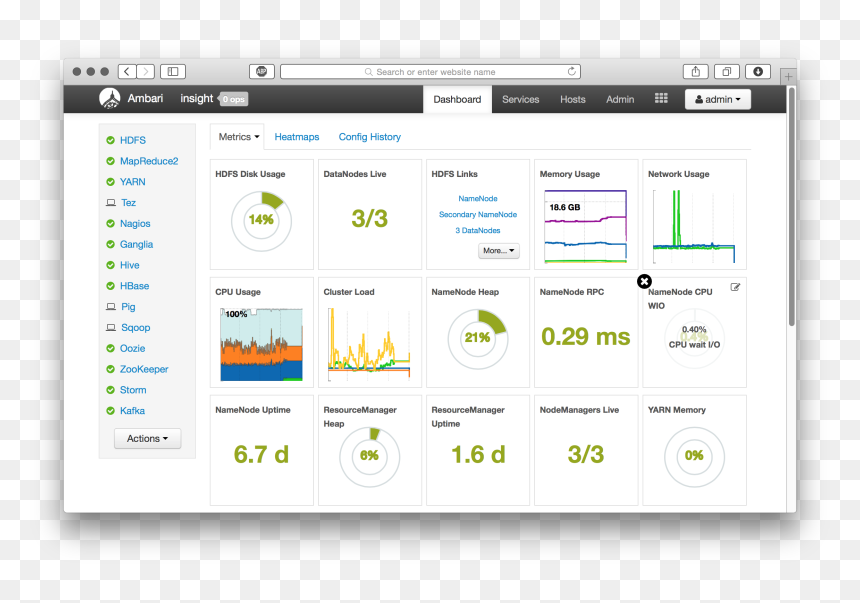Focus the browser address search field
The image size is (860, 603).
tap(431, 72)
